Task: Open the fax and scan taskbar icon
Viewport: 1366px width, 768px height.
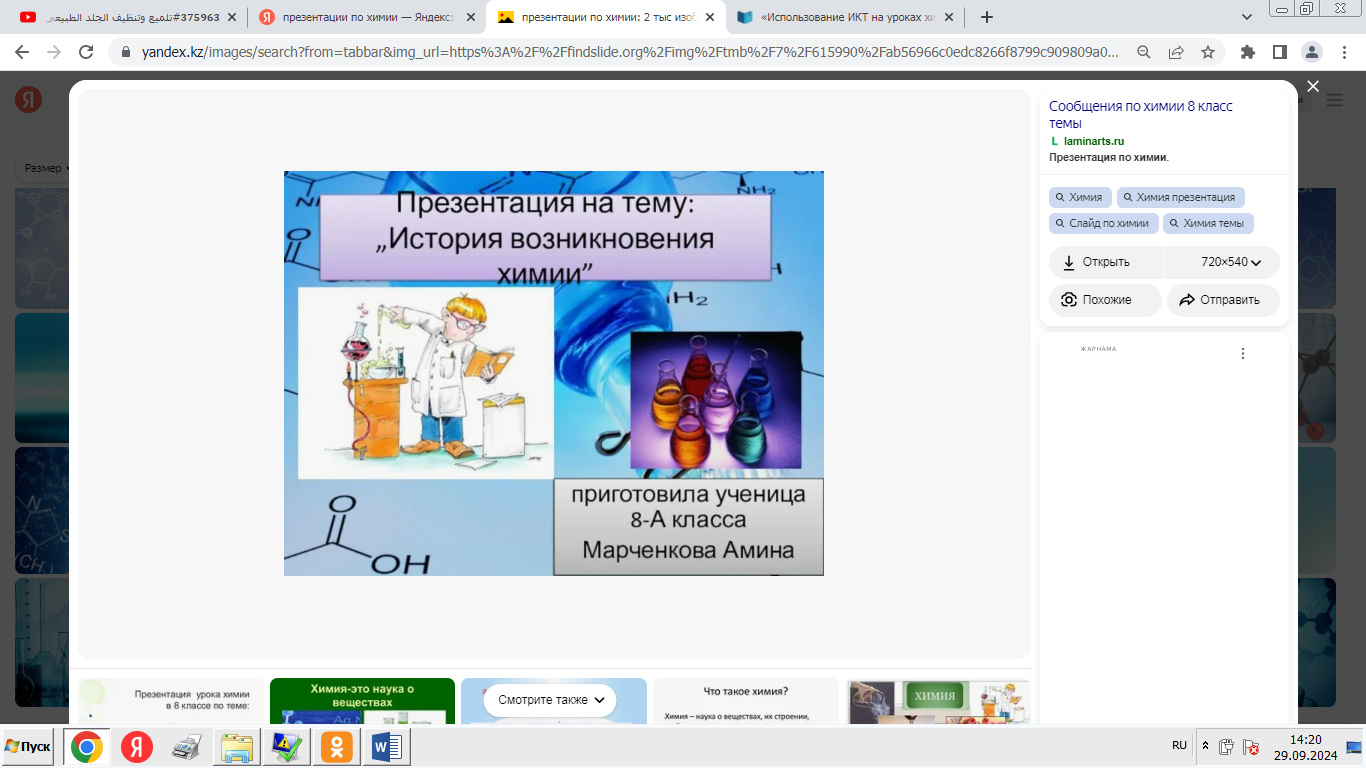Action: point(187,747)
